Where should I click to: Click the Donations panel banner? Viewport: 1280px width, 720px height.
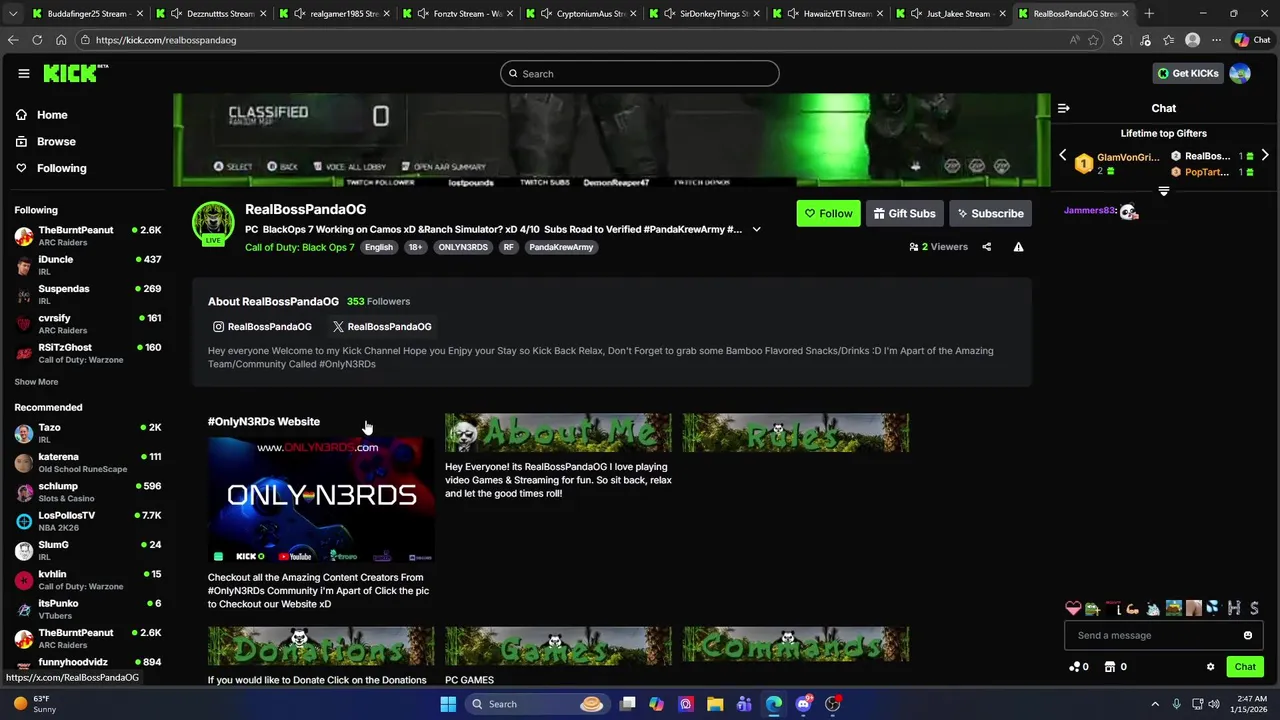(x=321, y=646)
